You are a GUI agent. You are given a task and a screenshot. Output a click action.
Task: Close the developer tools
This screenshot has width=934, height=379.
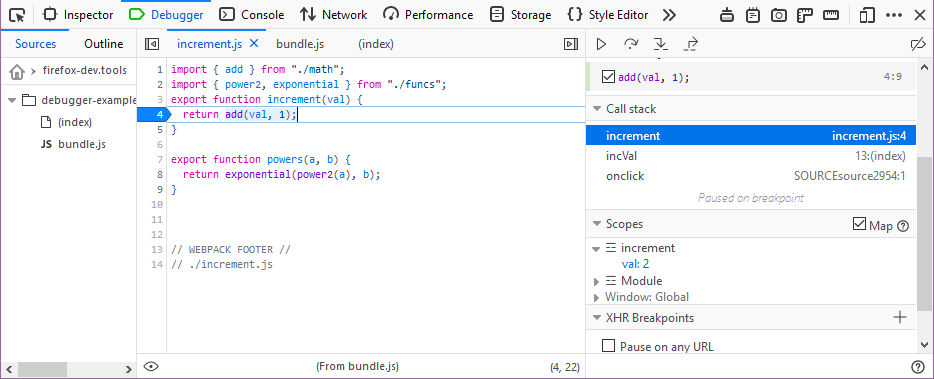click(920, 15)
